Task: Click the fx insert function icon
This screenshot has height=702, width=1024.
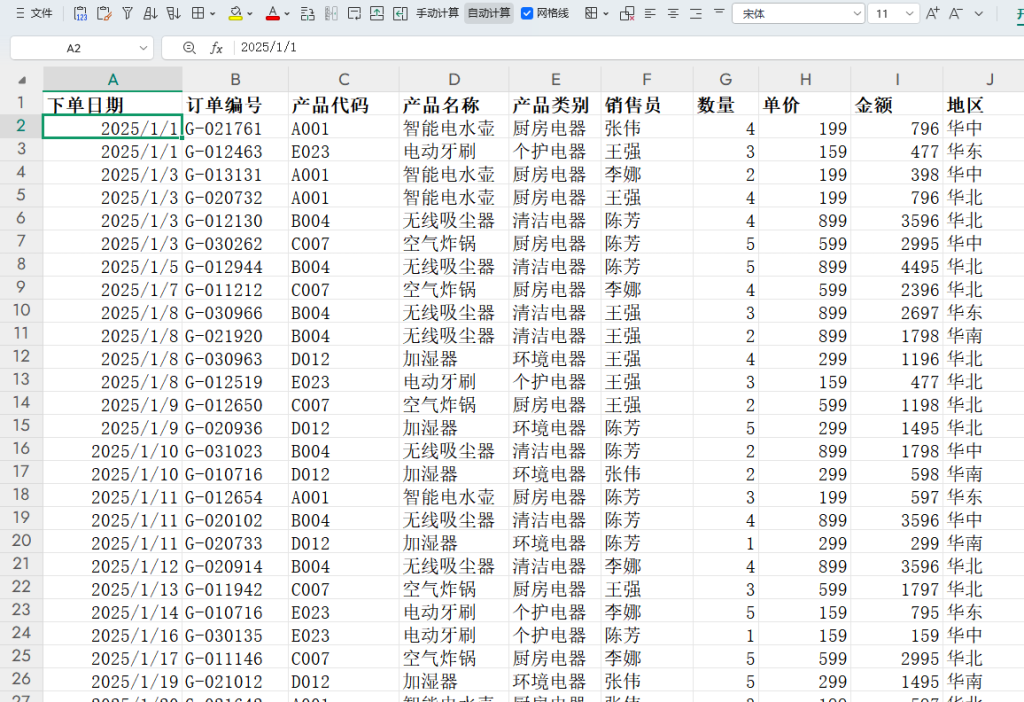Action: (x=216, y=48)
